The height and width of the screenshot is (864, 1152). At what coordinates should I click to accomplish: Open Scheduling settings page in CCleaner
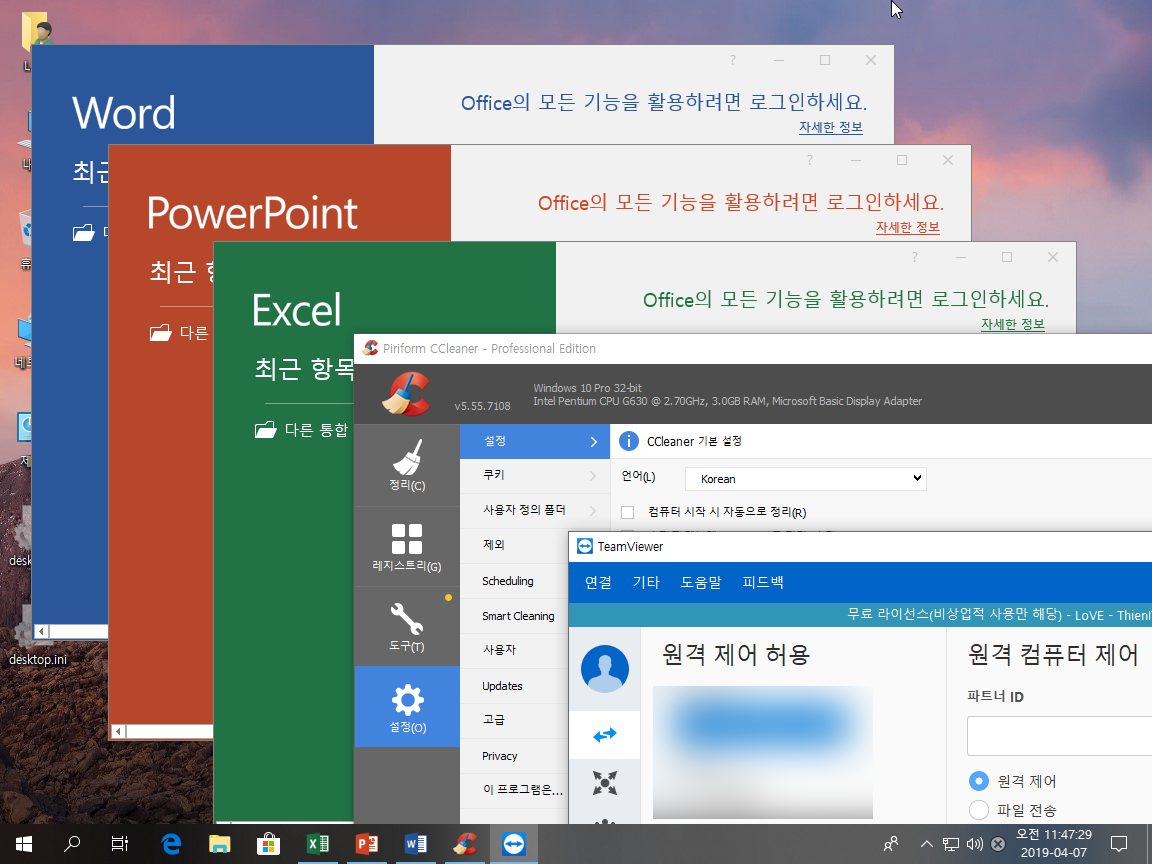[x=514, y=580]
